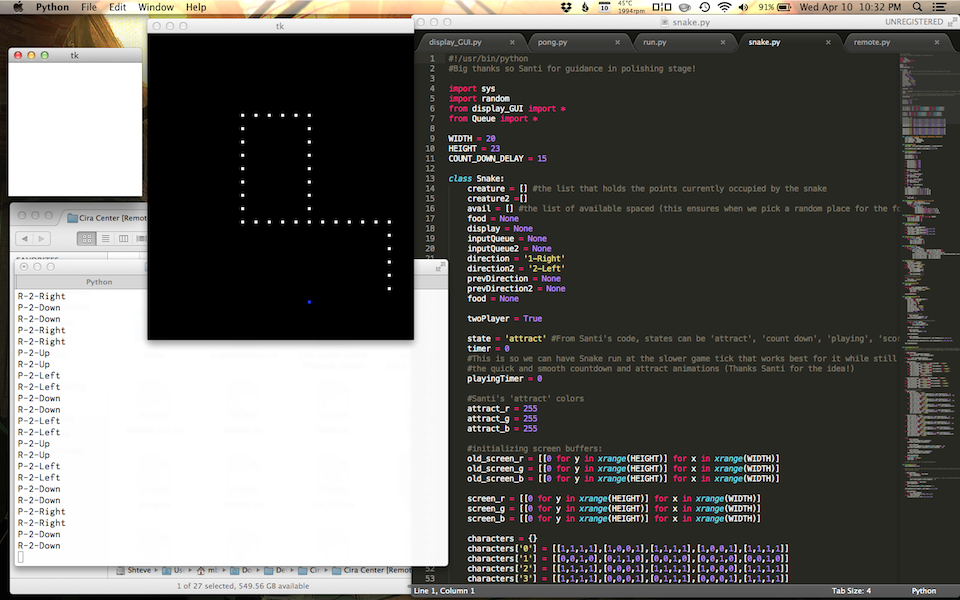Open the Wi-Fi status menu
Screen dimensions: 960x600
tap(724, 7)
